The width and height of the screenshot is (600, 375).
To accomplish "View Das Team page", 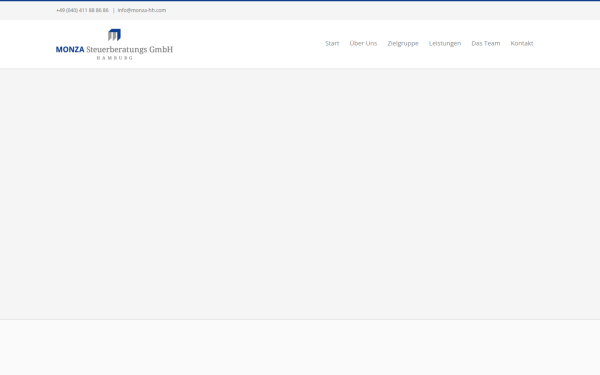I will point(486,43).
